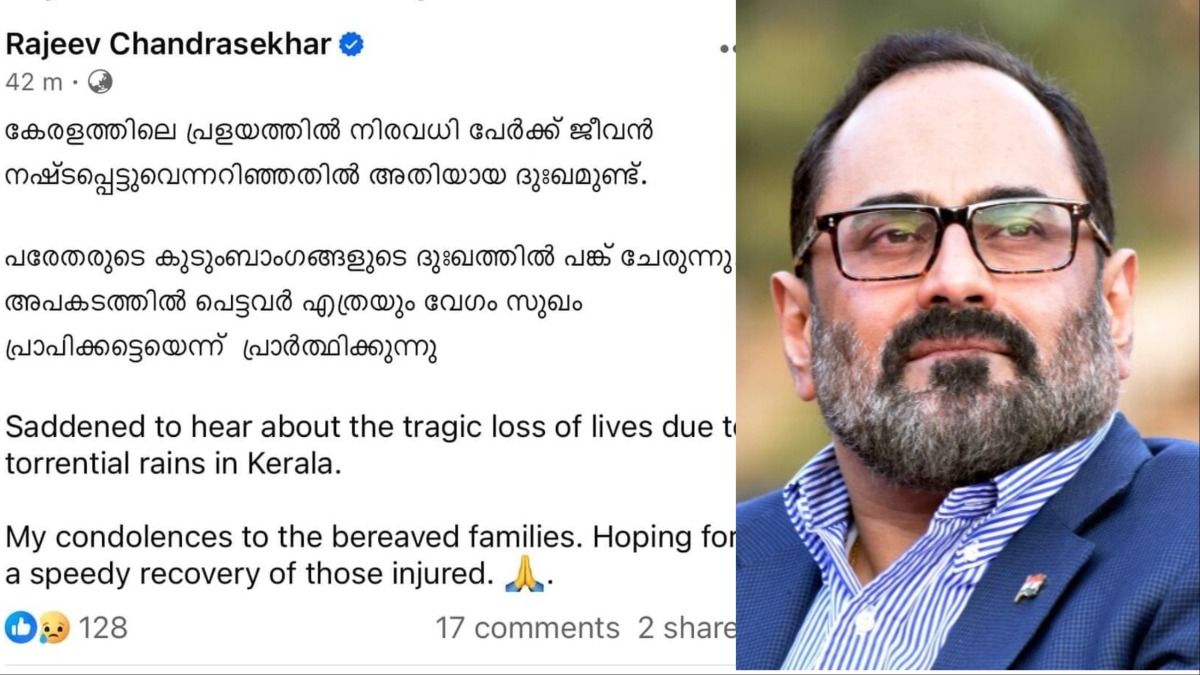Image resolution: width=1200 pixels, height=675 pixels.
Task: Open the three-dot post options menu
Action: 727,47
